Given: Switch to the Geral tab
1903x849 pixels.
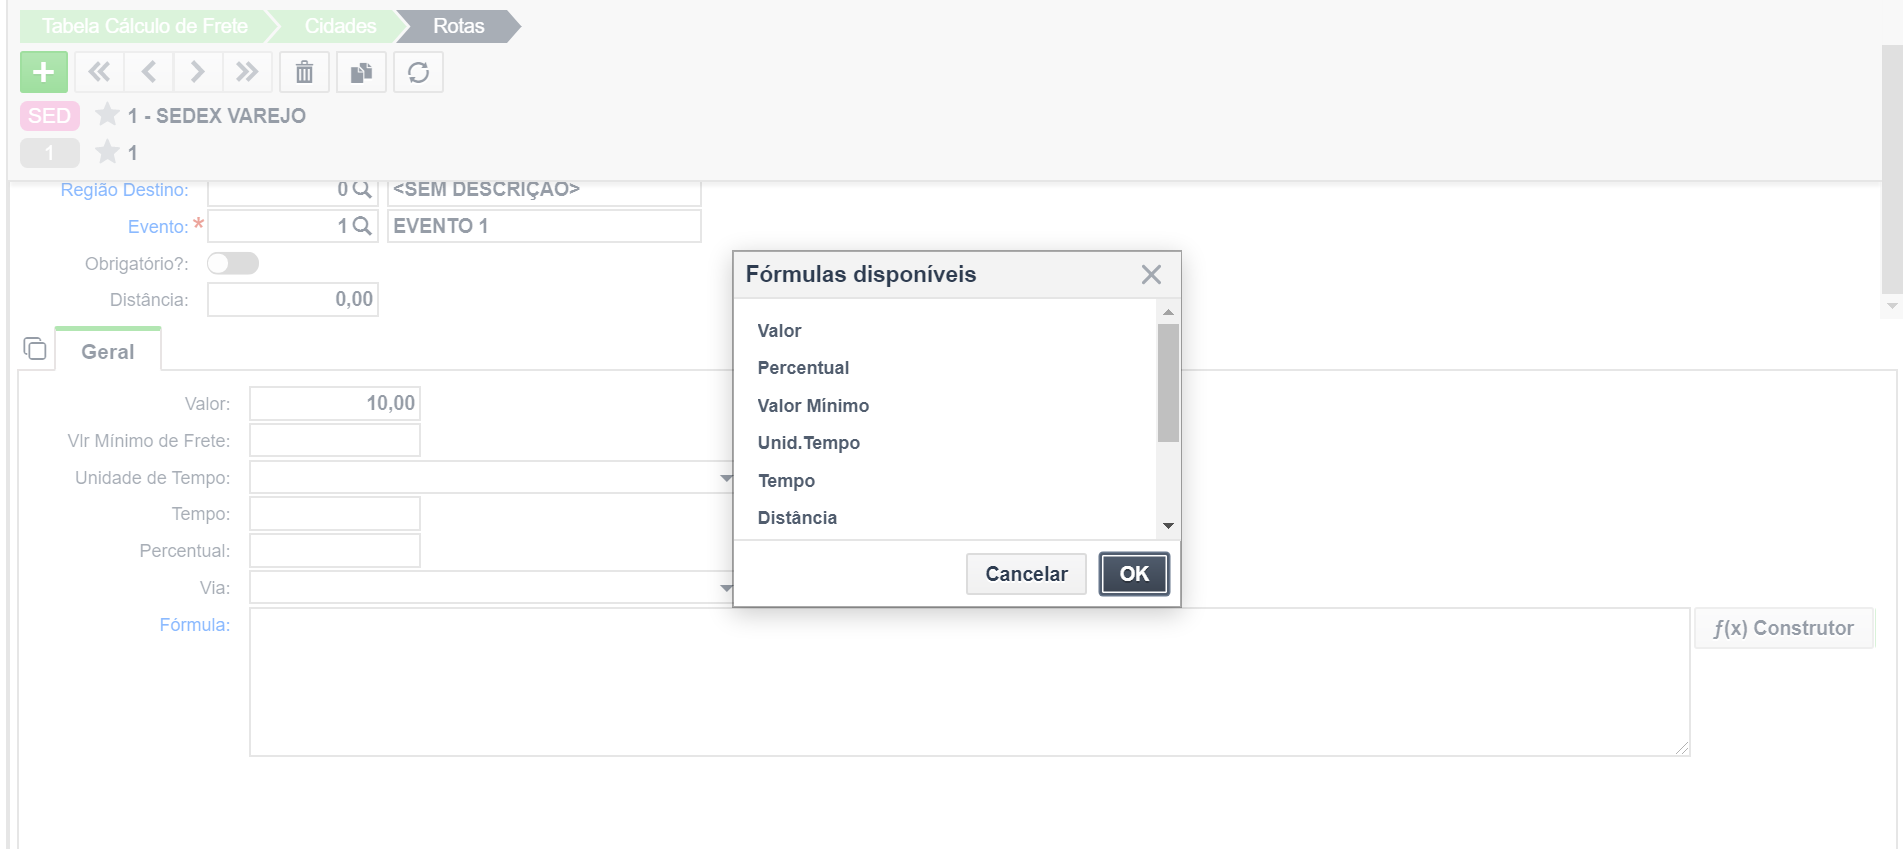Looking at the screenshot, I should (107, 352).
